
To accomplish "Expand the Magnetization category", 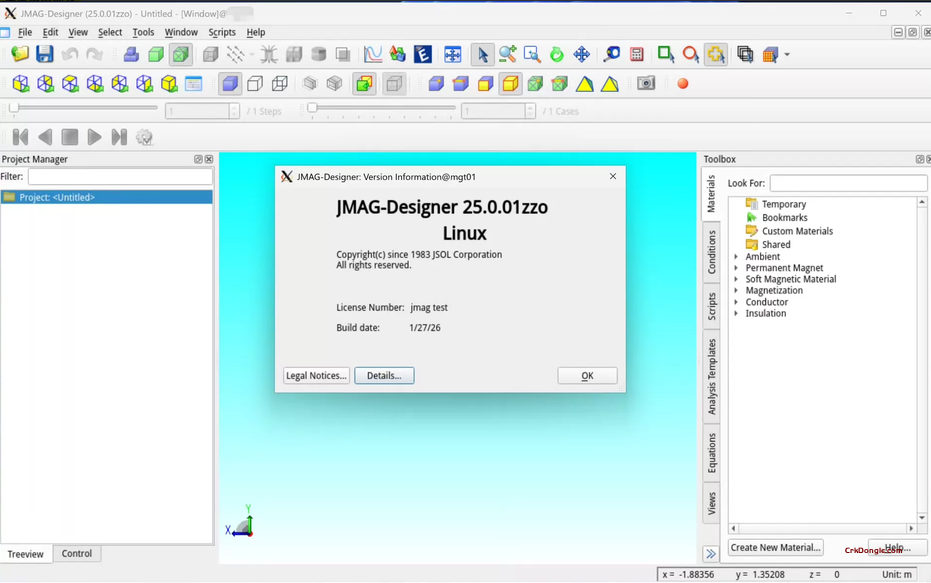I will (736, 290).
